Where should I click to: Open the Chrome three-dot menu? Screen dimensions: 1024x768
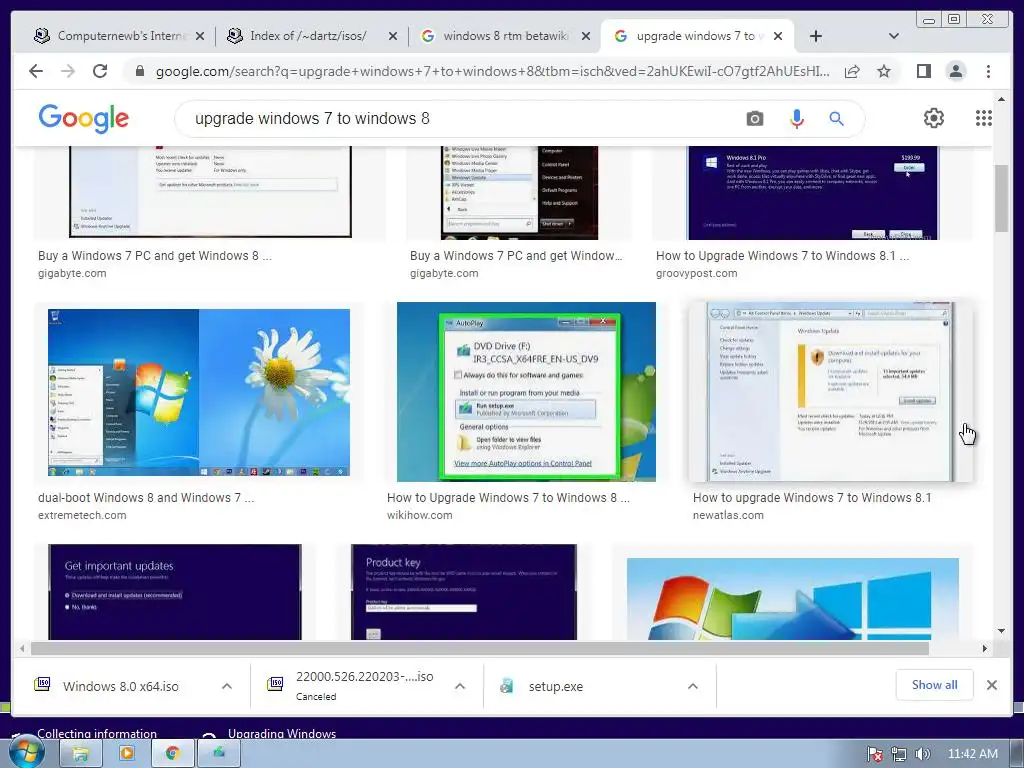988,71
